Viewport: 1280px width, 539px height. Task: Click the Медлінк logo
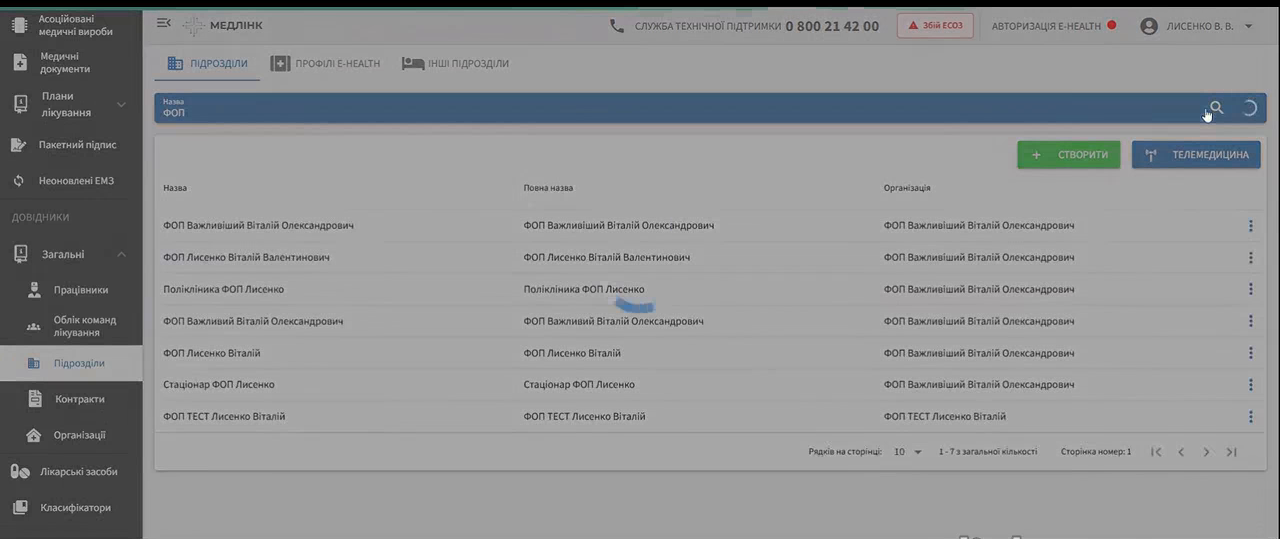pyautogui.click(x=223, y=25)
